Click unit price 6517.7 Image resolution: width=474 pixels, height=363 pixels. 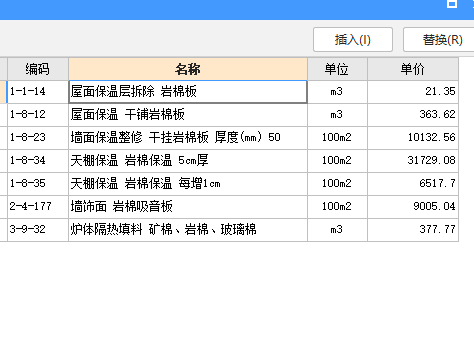(413, 184)
